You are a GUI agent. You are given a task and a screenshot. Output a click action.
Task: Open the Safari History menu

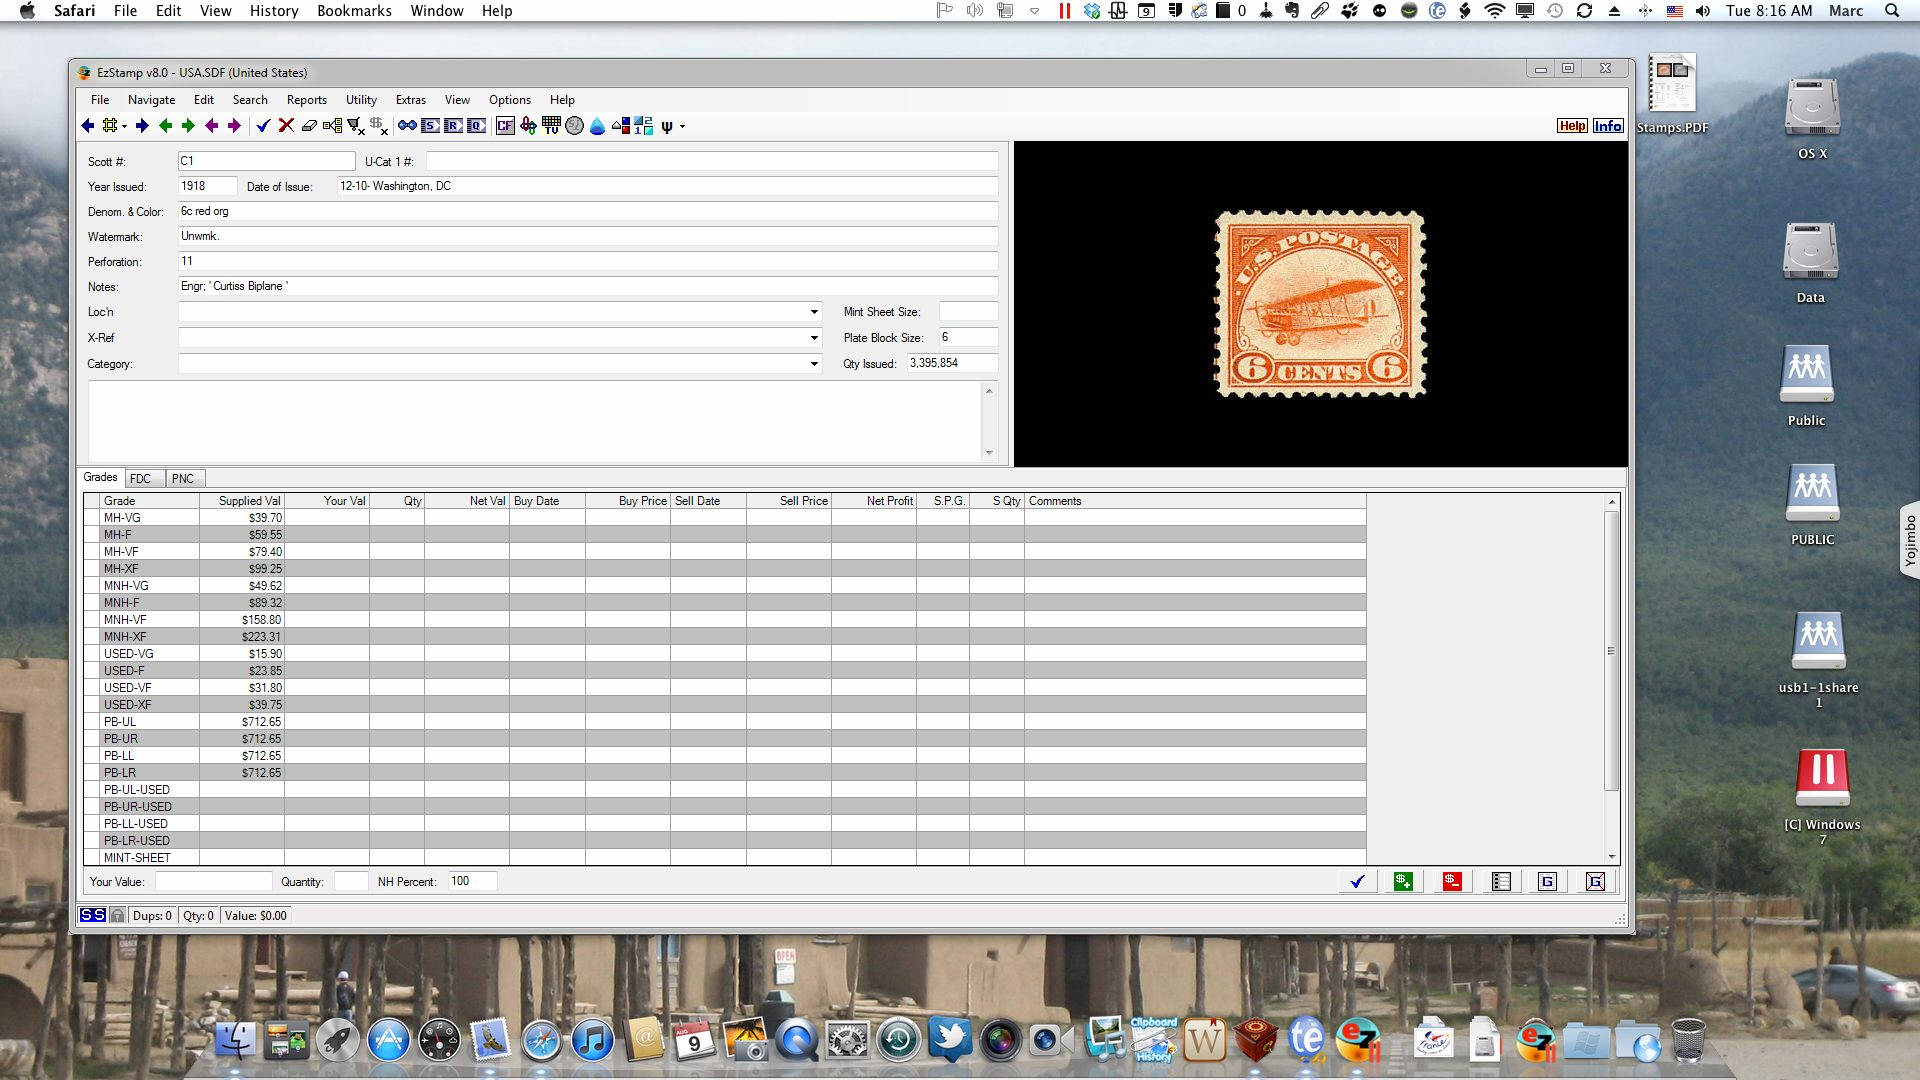(x=273, y=11)
